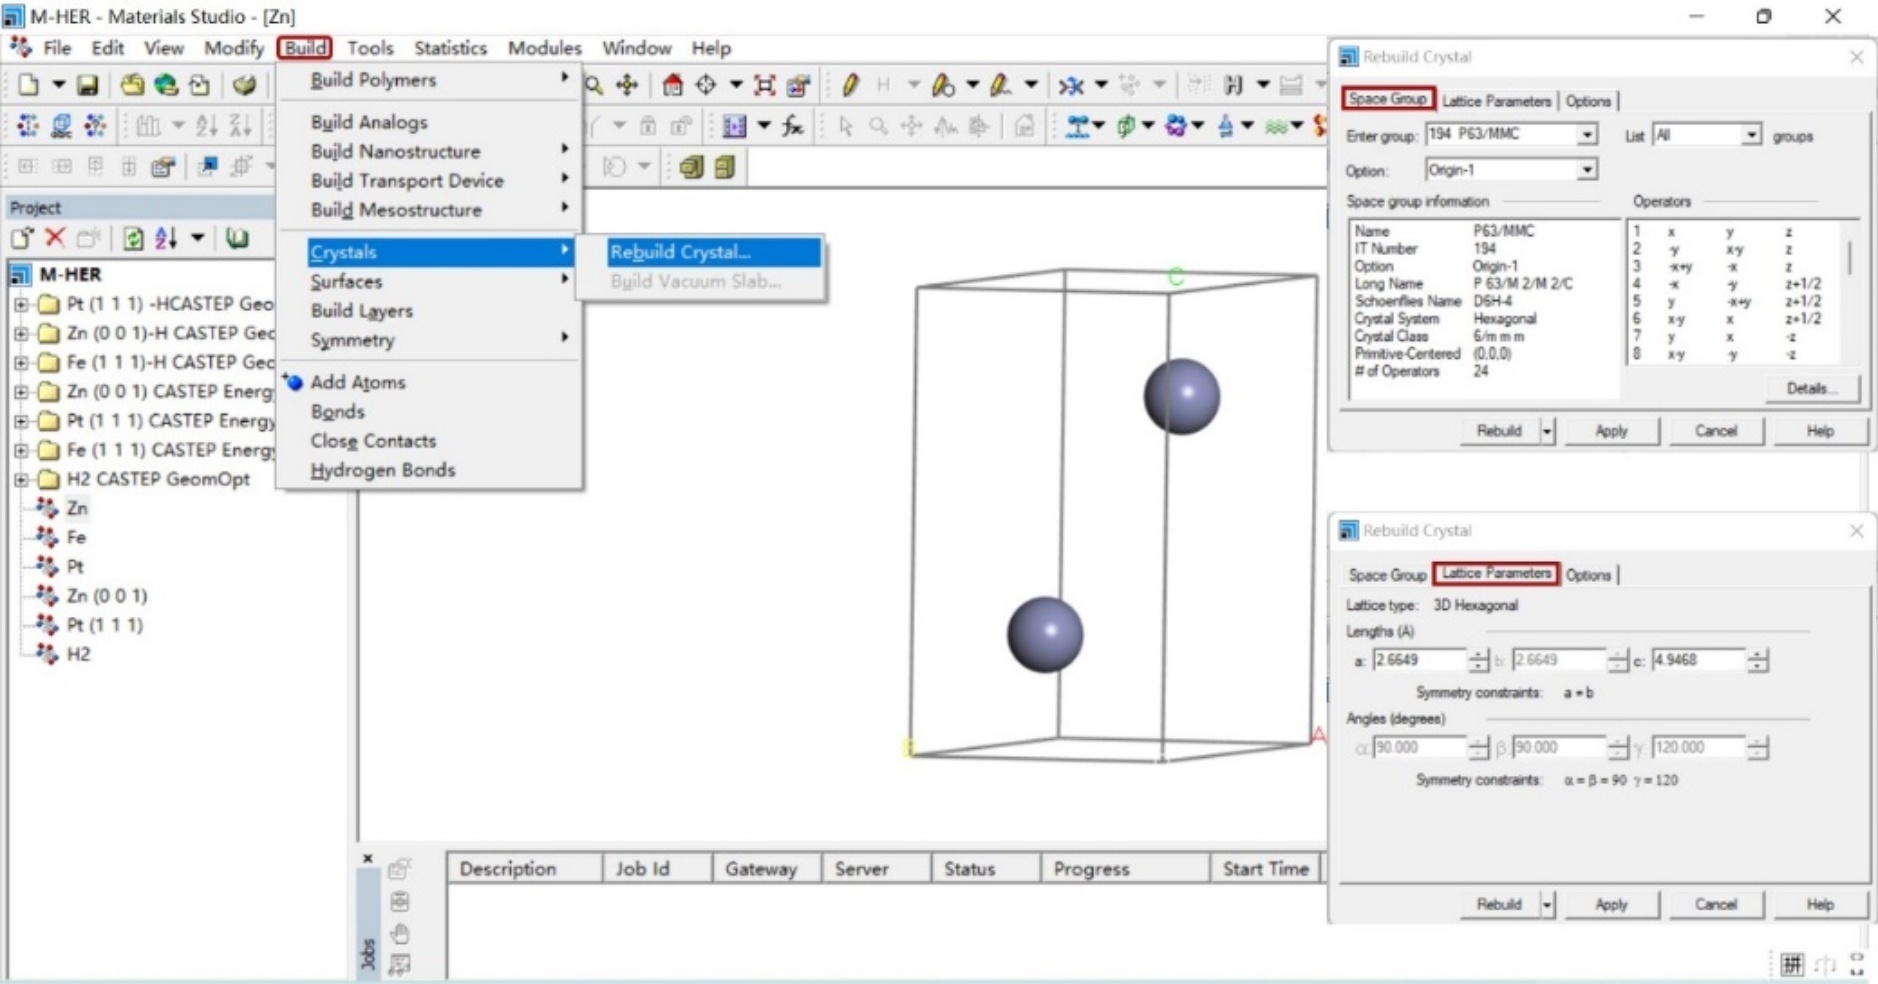The image size is (1878, 984).
Task: Click the Reset View home icon
Action: pyautogui.click(x=673, y=86)
